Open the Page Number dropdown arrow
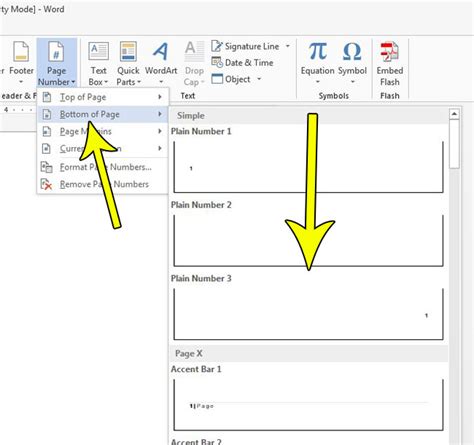This screenshot has width=474, height=445. click(73, 82)
